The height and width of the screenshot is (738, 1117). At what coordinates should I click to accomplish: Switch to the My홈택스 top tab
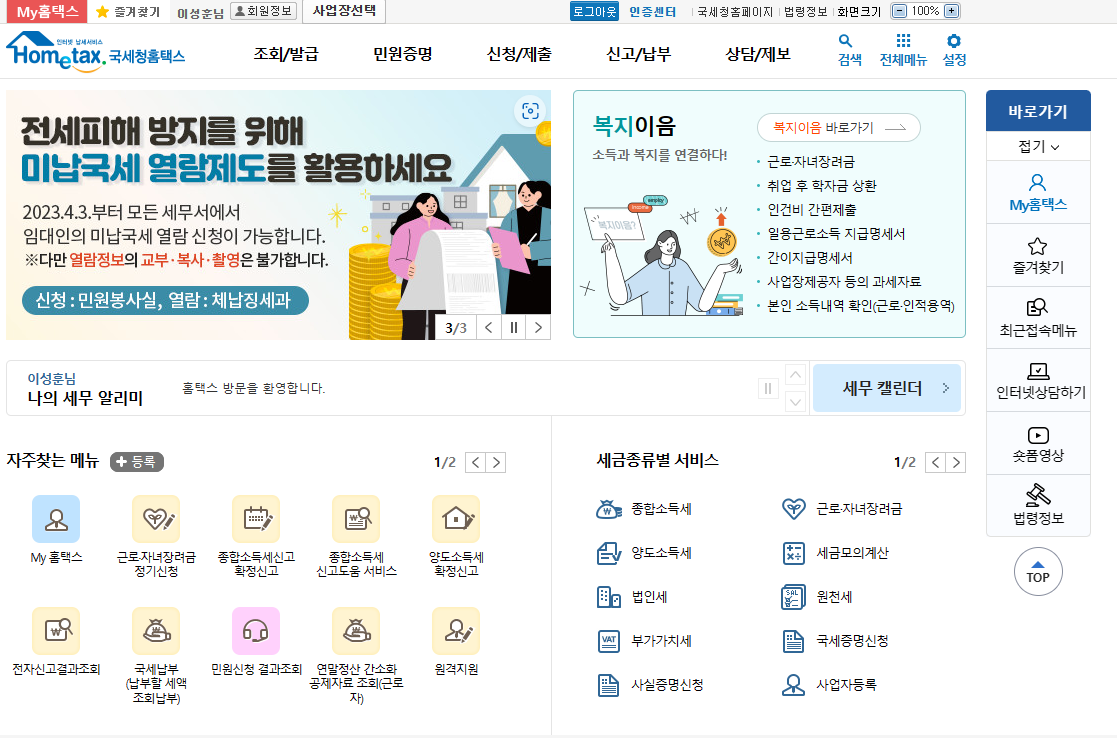pyautogui.click(x=46, y=11)
